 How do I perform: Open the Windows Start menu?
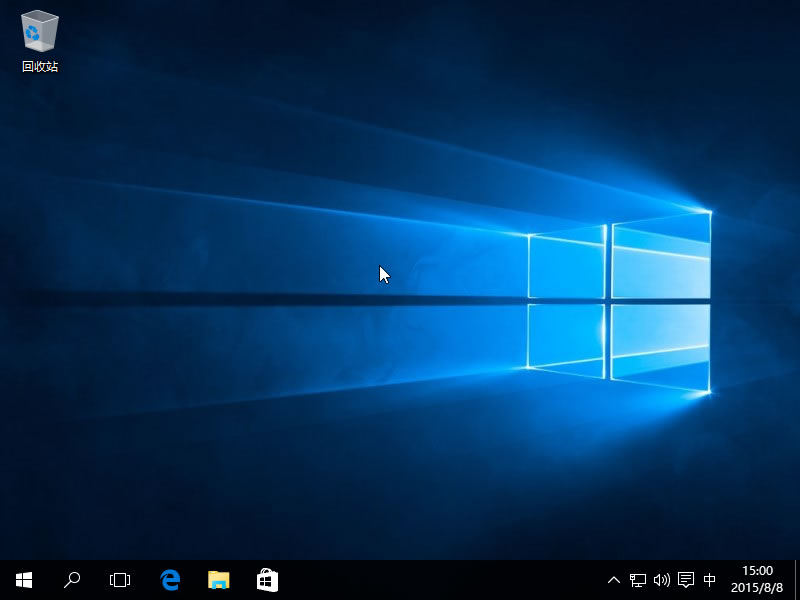(24, 580)
